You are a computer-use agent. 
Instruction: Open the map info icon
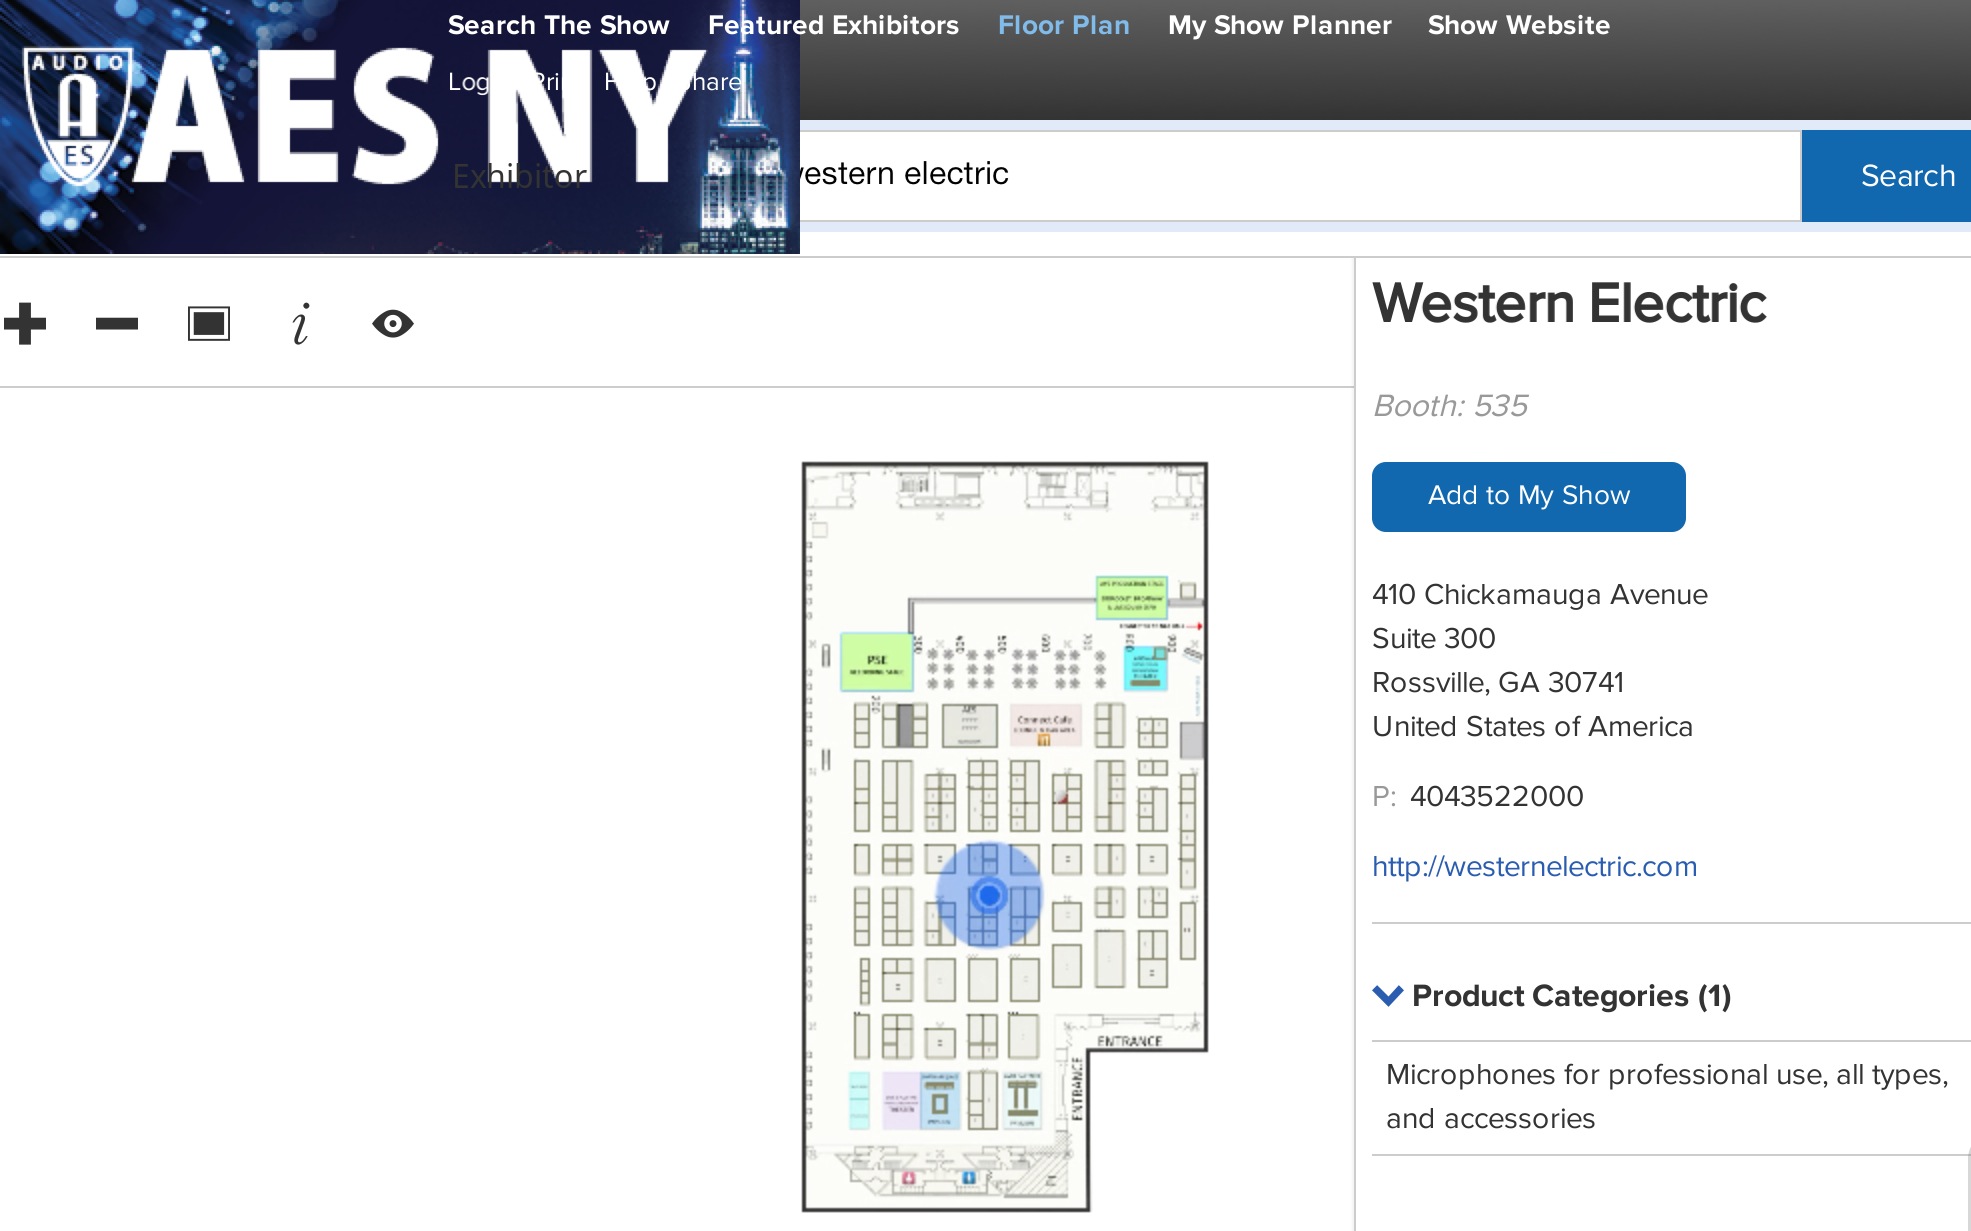coord(301,324)
